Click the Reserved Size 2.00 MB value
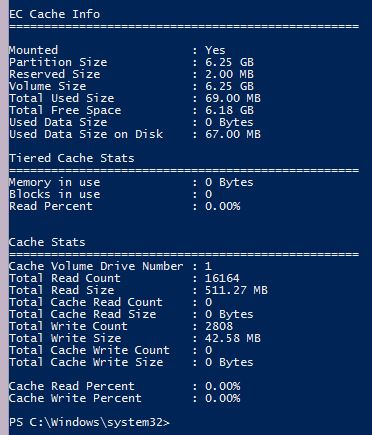Viewport: 372px width, 435px height. tap(229, 74)
